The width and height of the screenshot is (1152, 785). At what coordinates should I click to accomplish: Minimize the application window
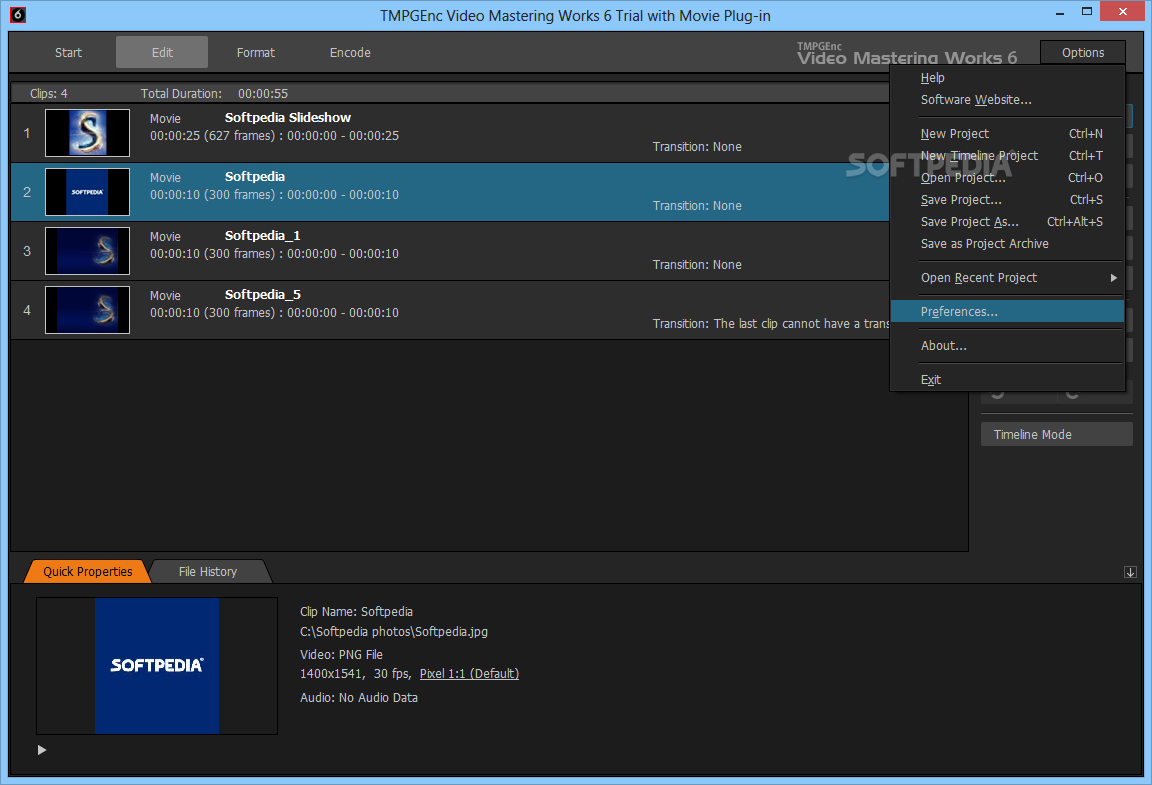[1059, 12]
